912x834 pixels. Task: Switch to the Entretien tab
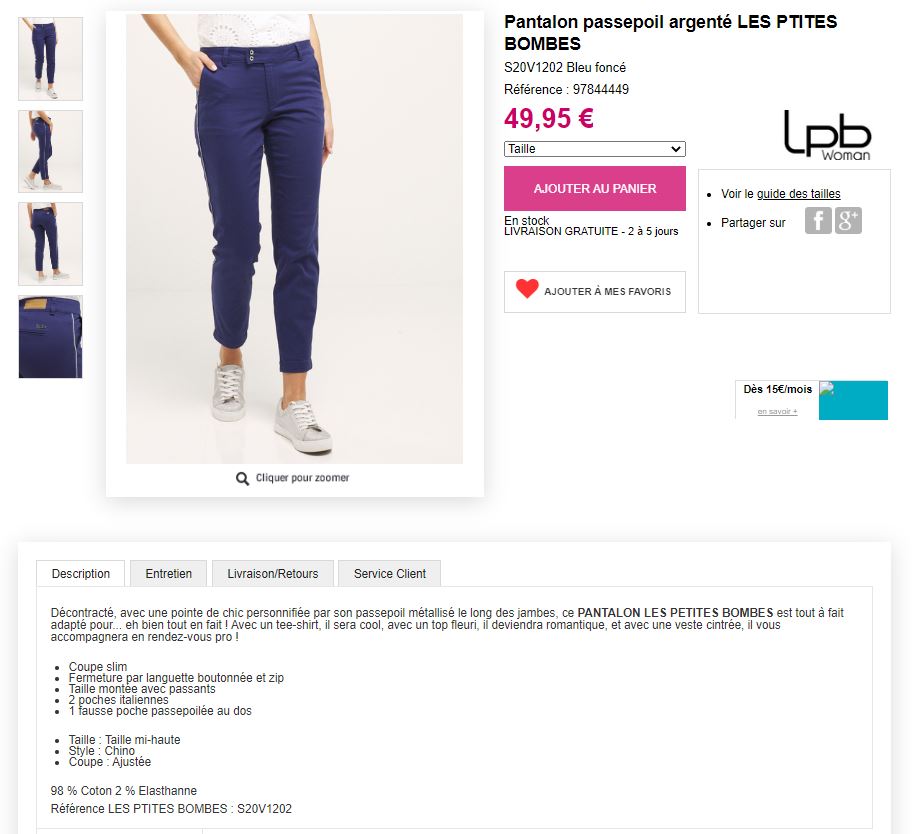[169, 573]
